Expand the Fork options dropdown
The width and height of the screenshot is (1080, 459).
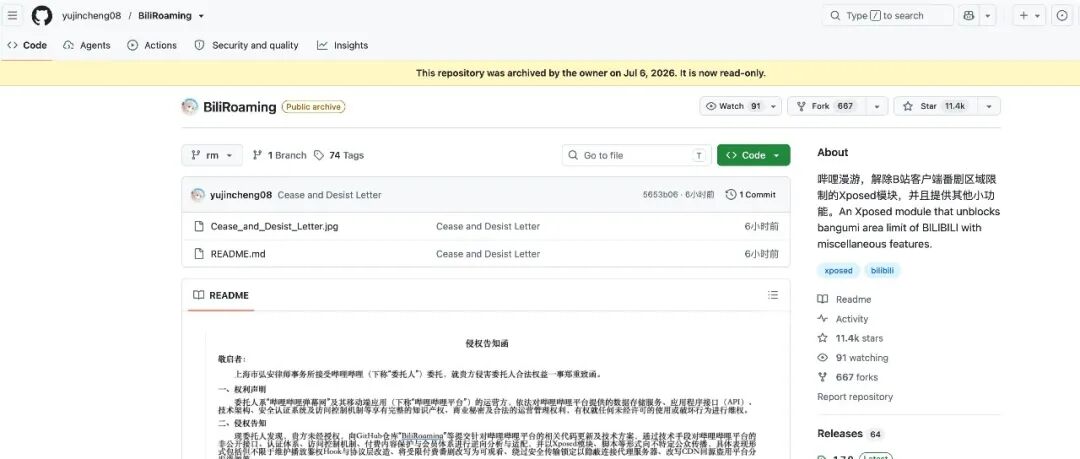877,106
